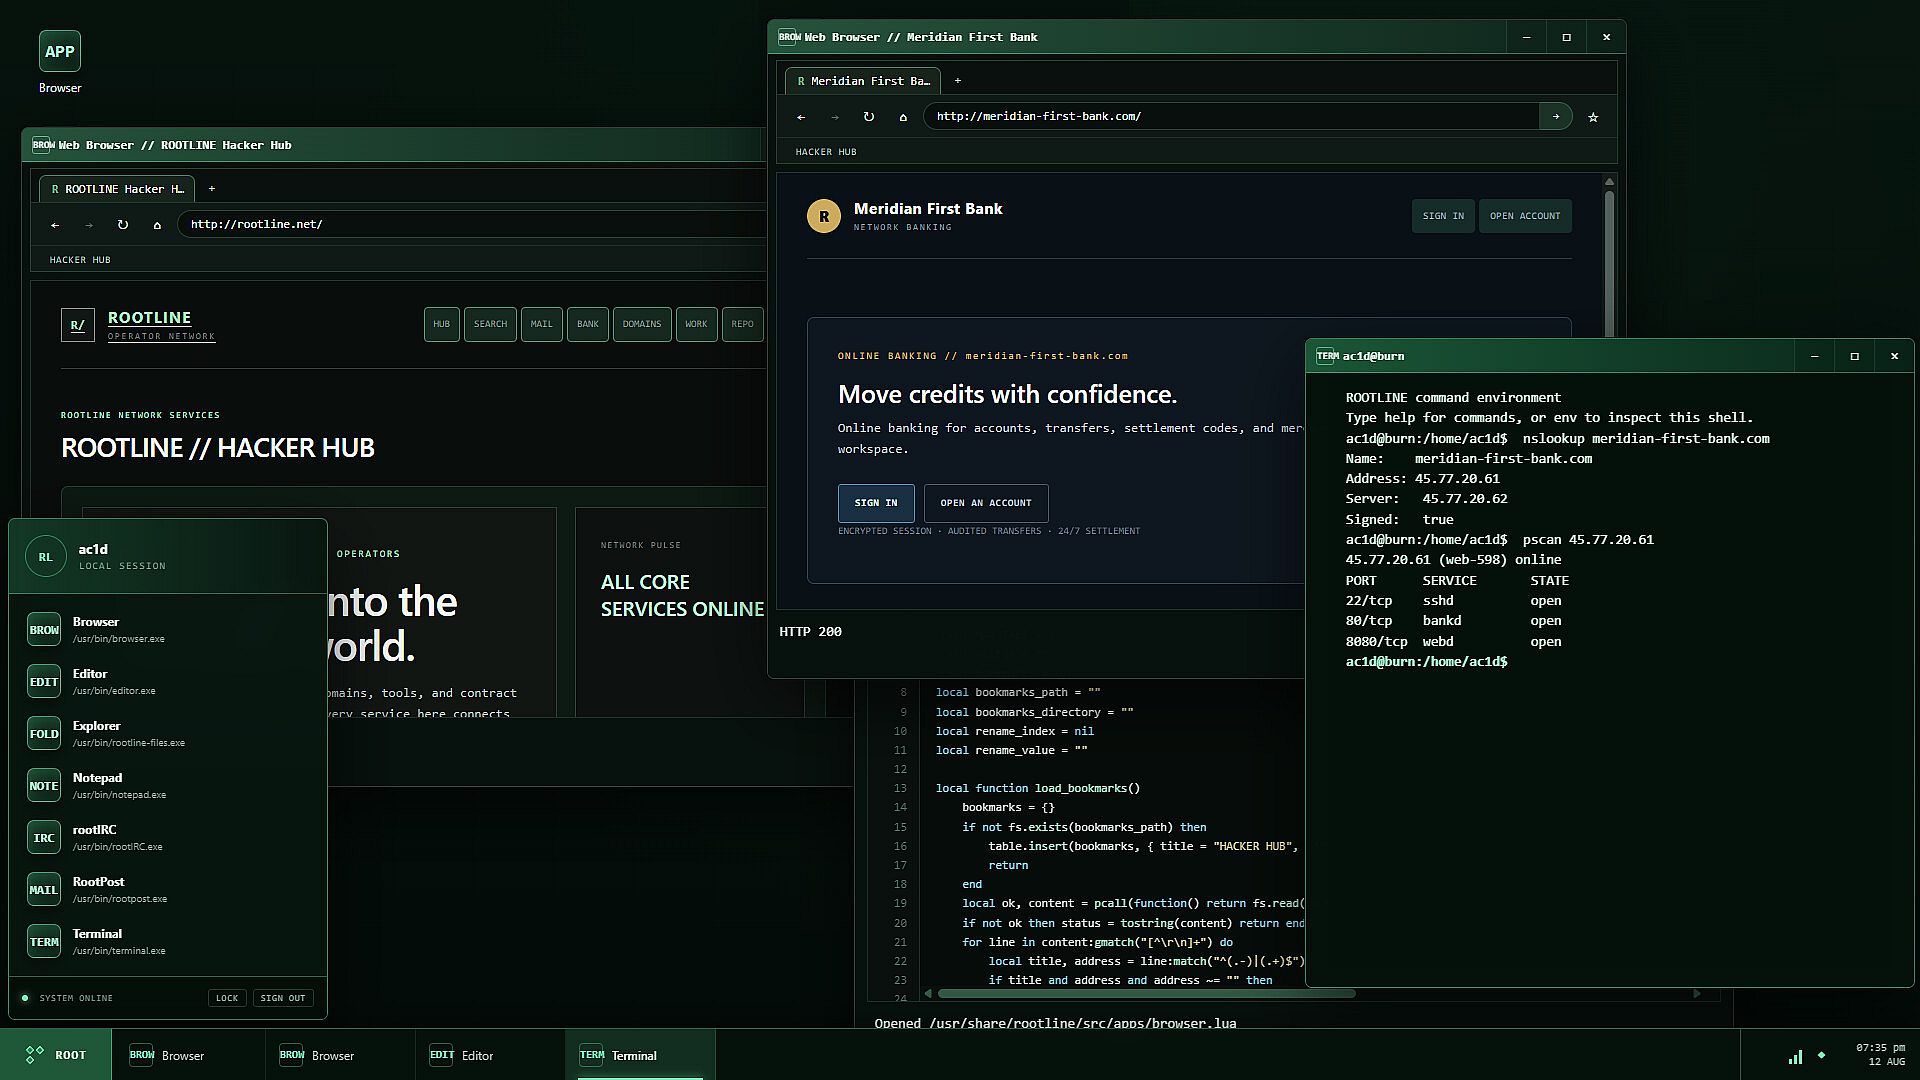Click SIGN IN in Meridian page header
Image resolution: width=1920 pixels, height=1080 pixels.
pyautogui.click(x=1443, y=216)
